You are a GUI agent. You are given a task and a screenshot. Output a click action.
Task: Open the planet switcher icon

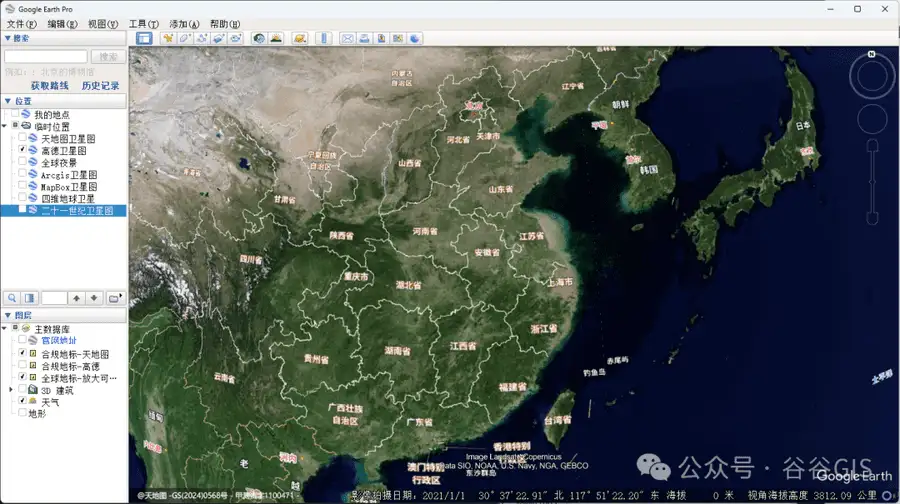299,38
